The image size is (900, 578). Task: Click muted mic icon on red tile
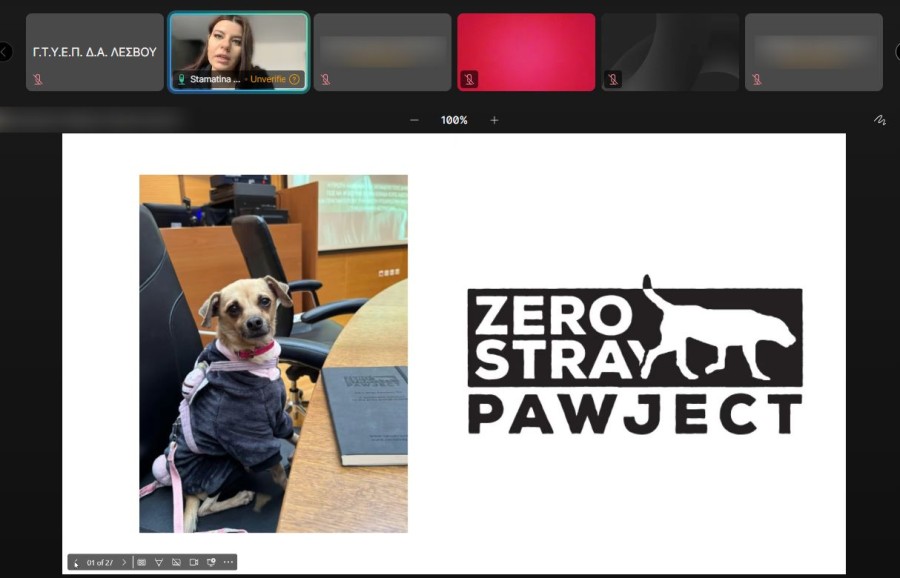tap(469, 79)
